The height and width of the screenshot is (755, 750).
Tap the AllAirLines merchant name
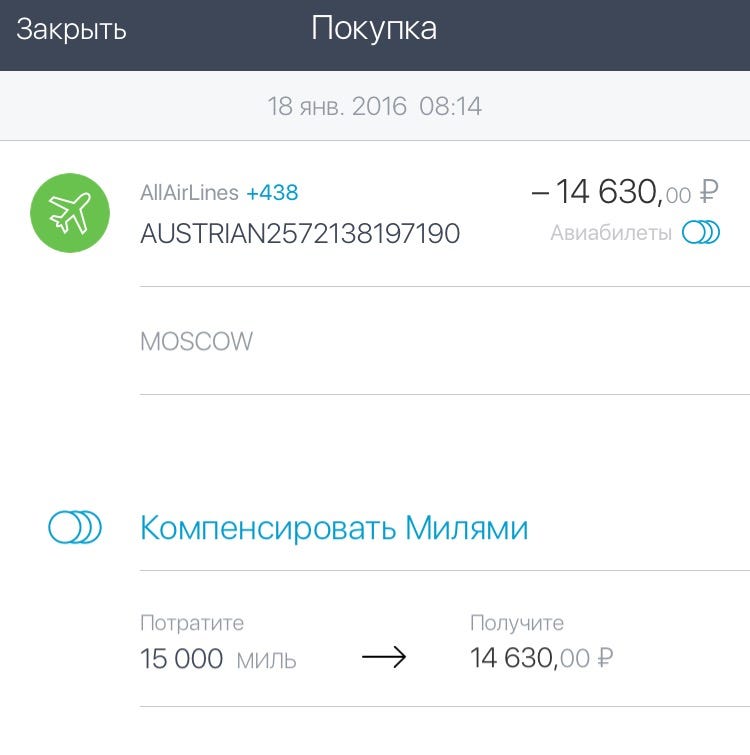coord(189,193)
